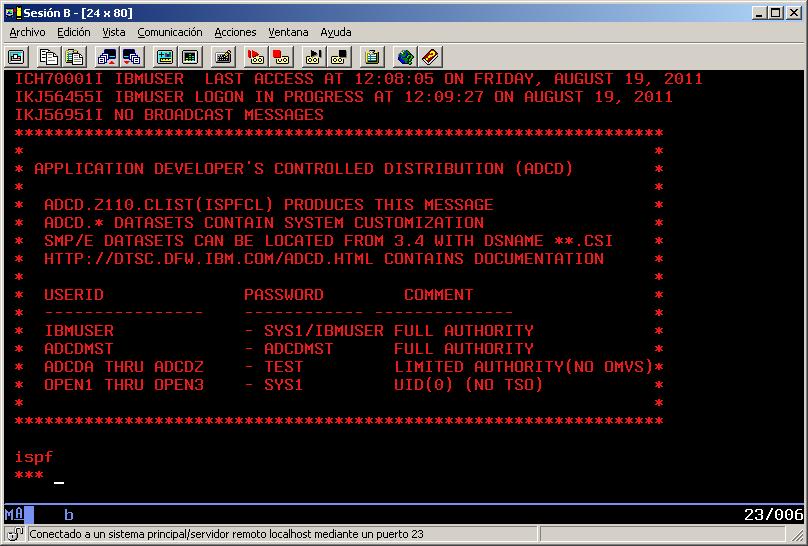Maximize the Sesión B window
Viewport: 808px width, 546px height.
point(775,13)
